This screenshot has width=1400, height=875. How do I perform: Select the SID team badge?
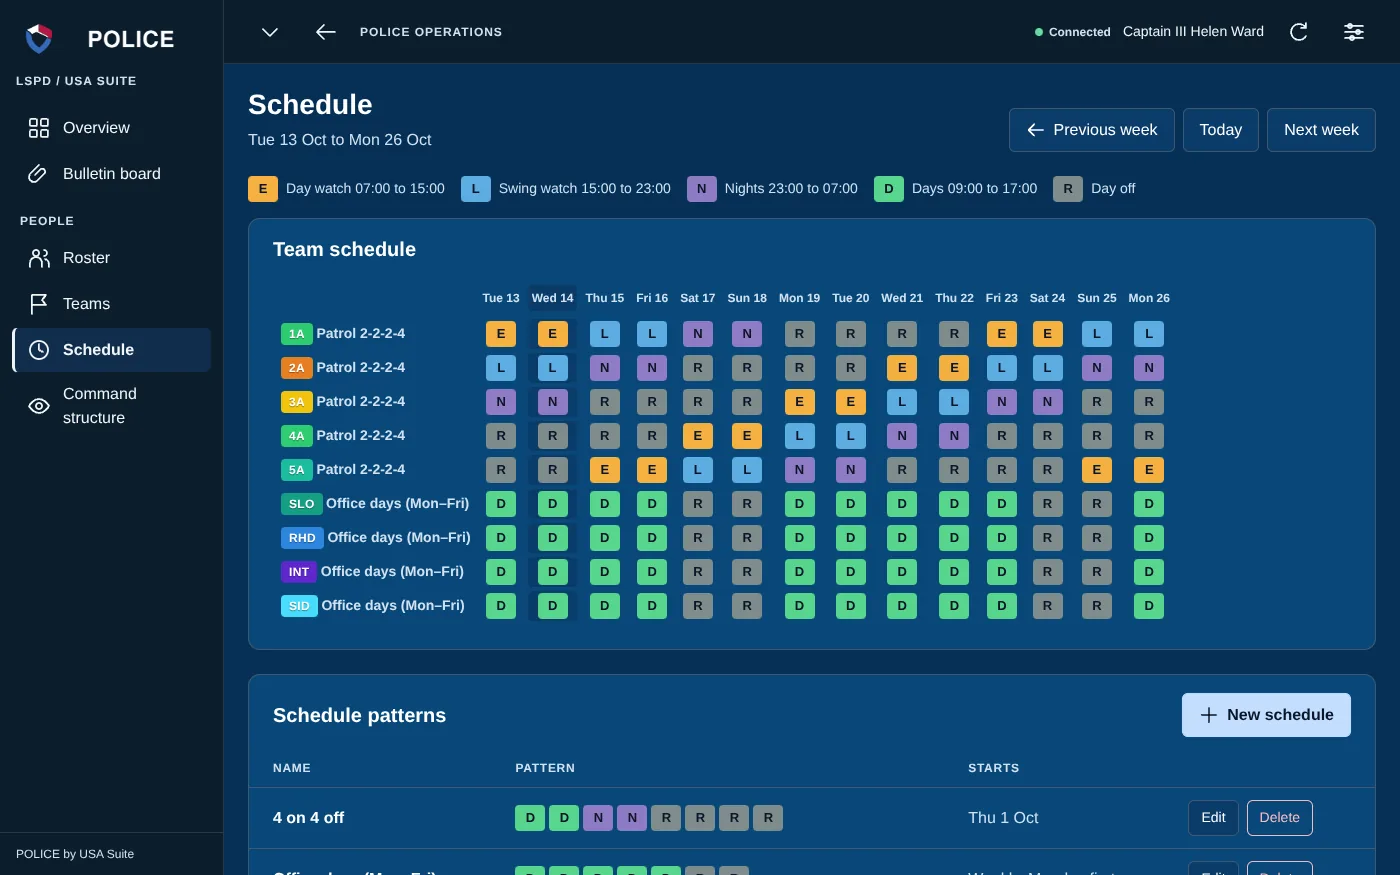299,606
